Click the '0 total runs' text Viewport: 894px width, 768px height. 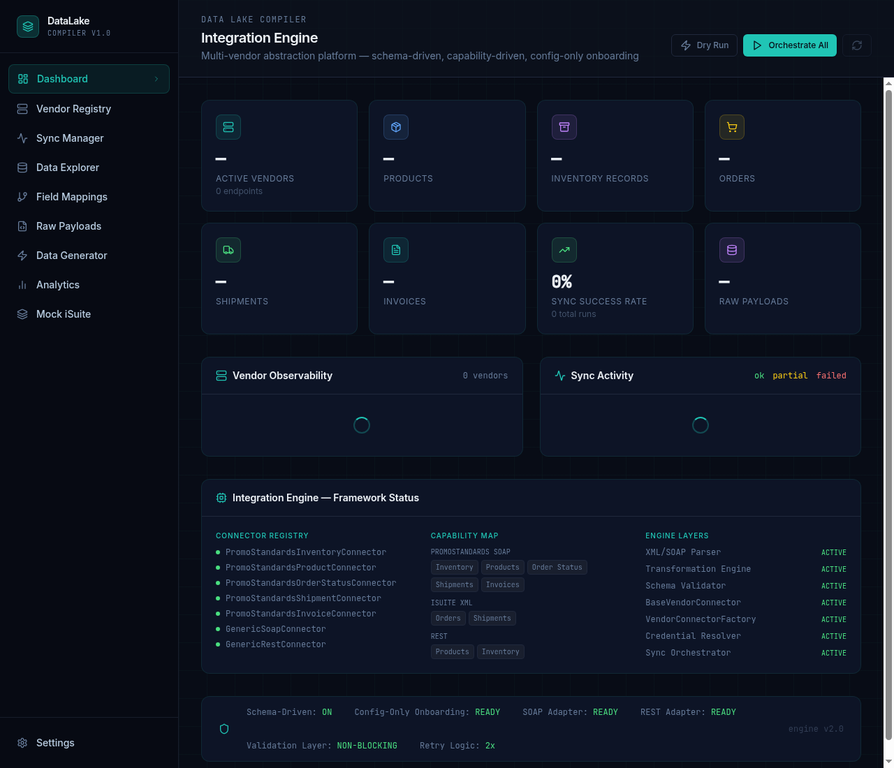(x=573, y=314)
